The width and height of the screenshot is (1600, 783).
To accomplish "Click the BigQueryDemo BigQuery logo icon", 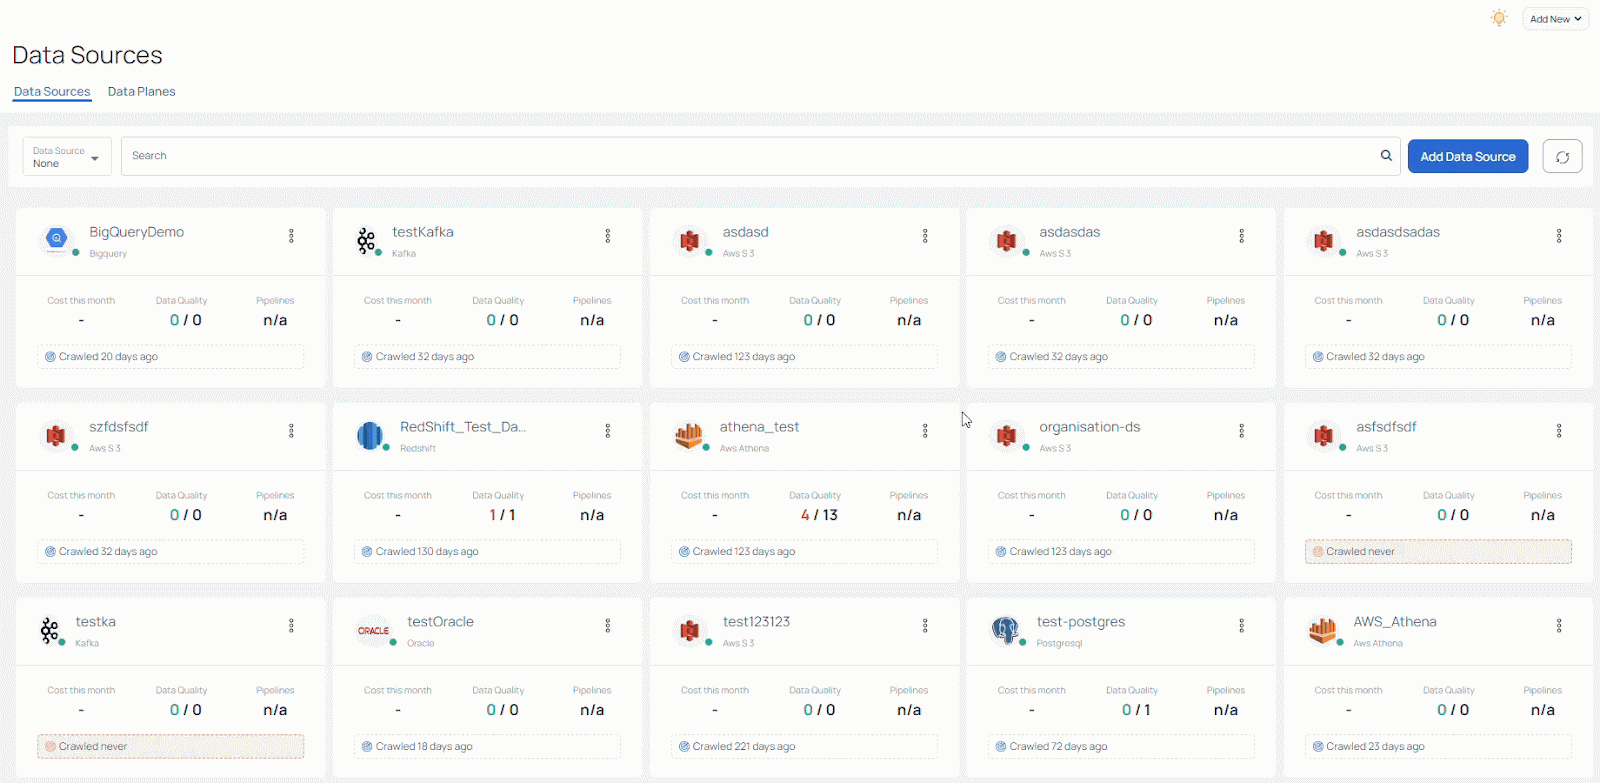I will [x=57, y=238].
